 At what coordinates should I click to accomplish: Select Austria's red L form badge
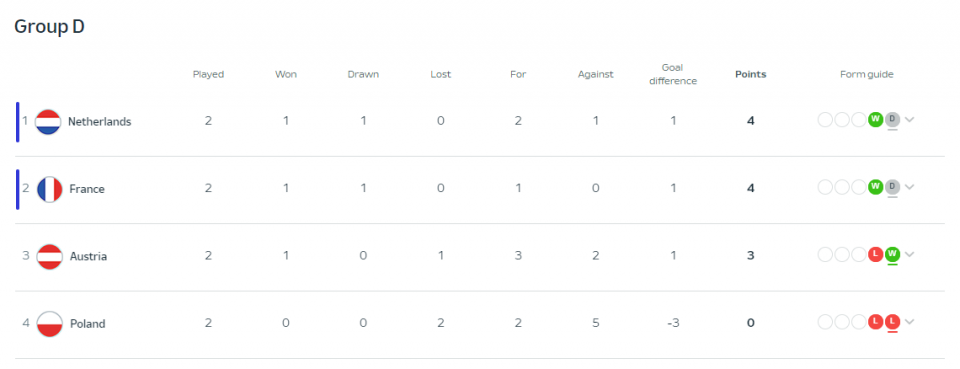[x=876, y=254]
